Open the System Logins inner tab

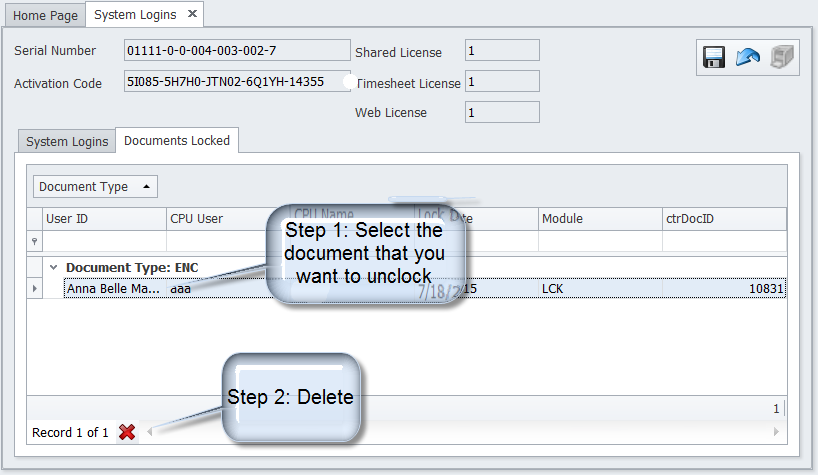(67, 142)
